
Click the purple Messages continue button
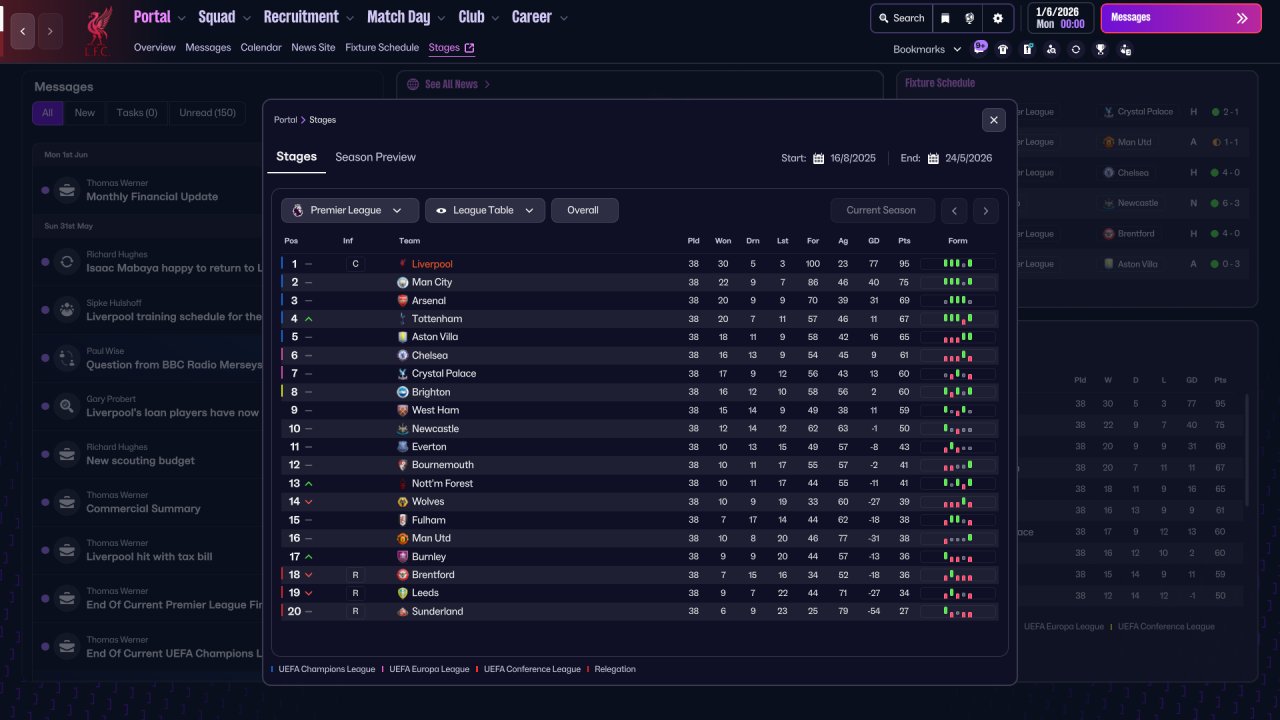pyautogui.click(x=1181, y=18)
